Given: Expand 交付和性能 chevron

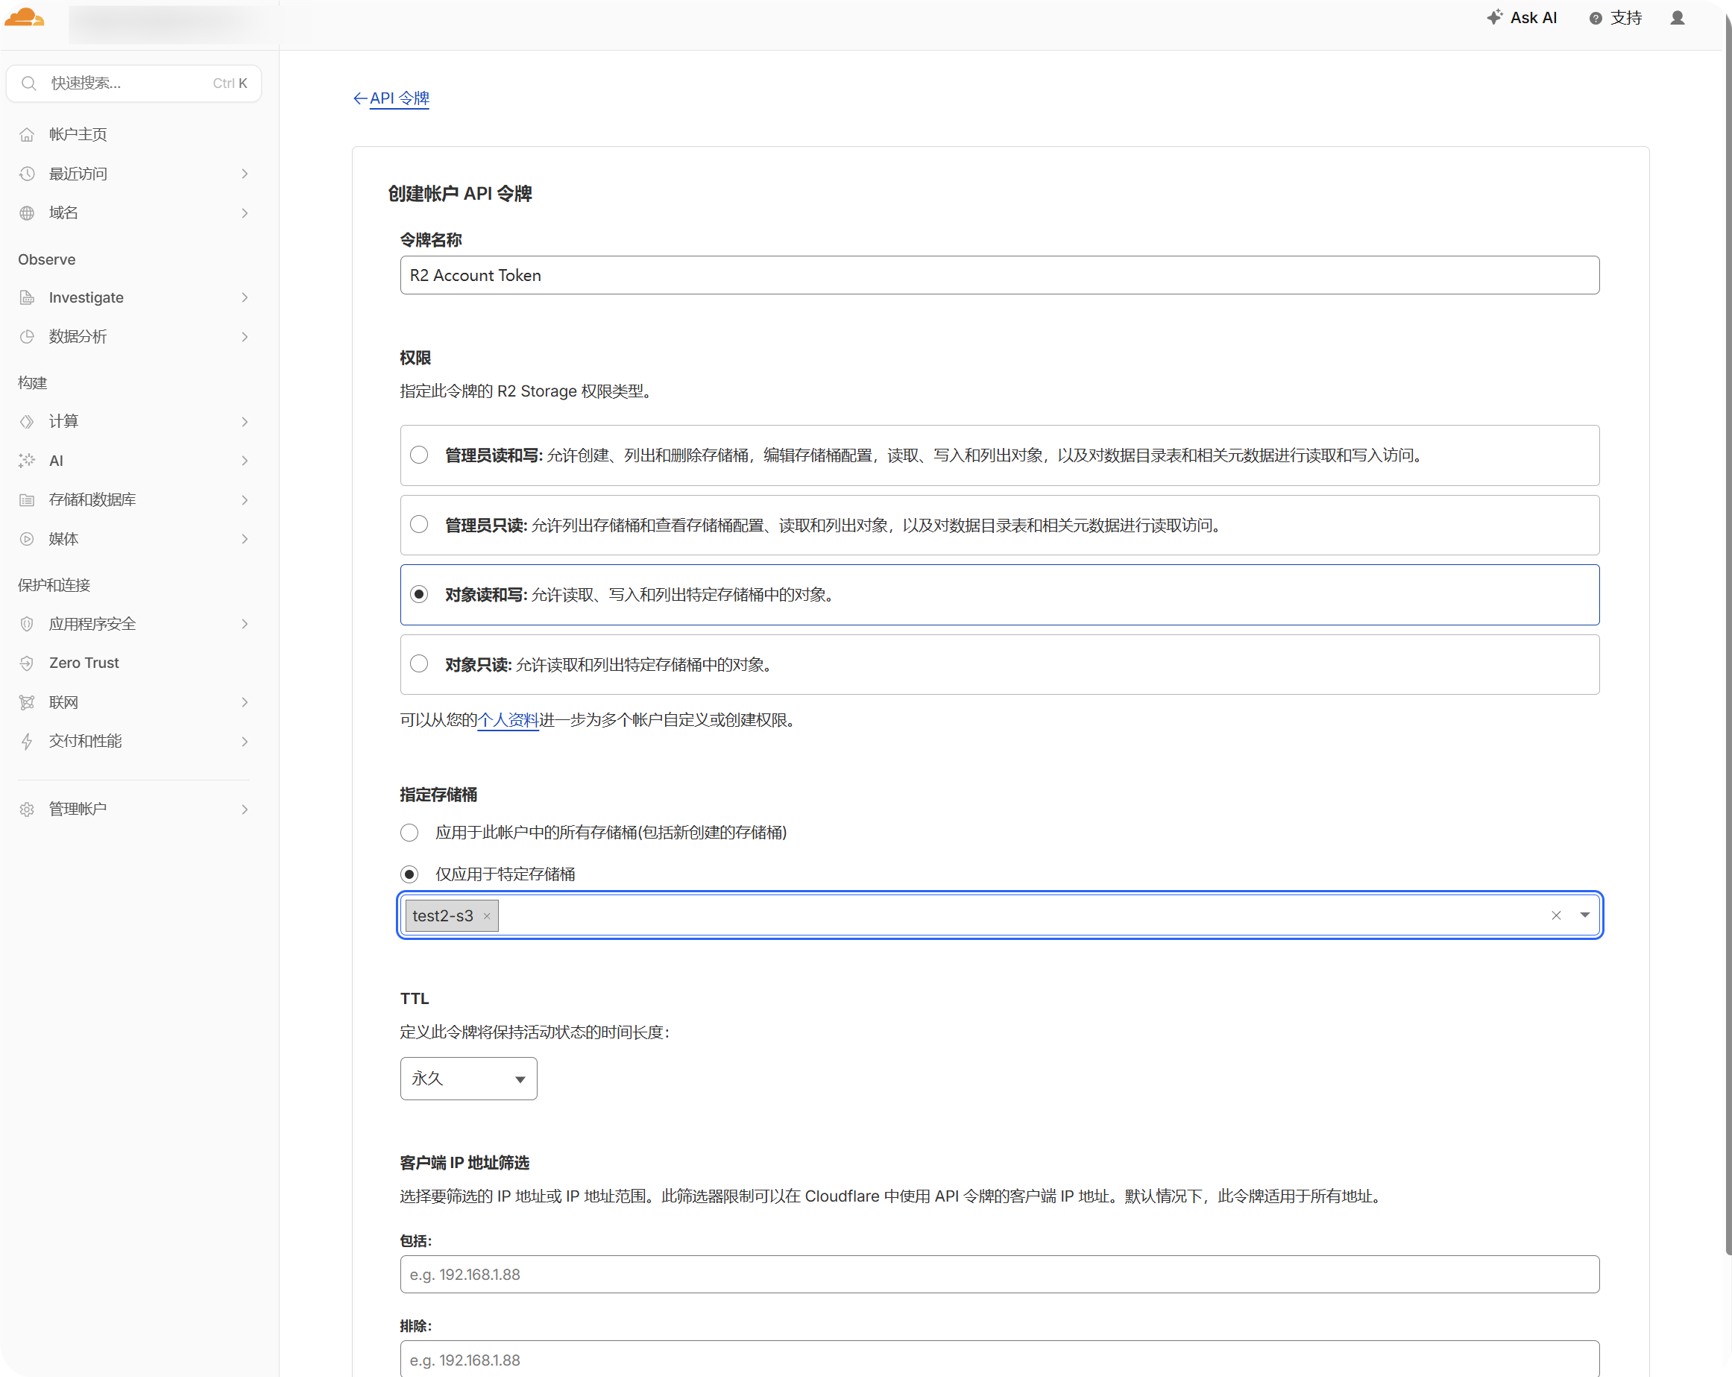Looking at the screenshot, I should coord(245,741).
